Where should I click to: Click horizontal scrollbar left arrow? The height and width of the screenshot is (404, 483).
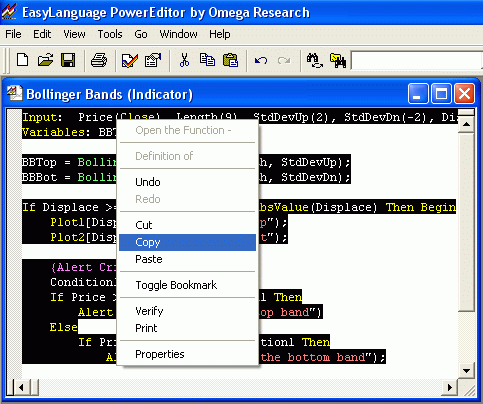click(x=21, y=387)
